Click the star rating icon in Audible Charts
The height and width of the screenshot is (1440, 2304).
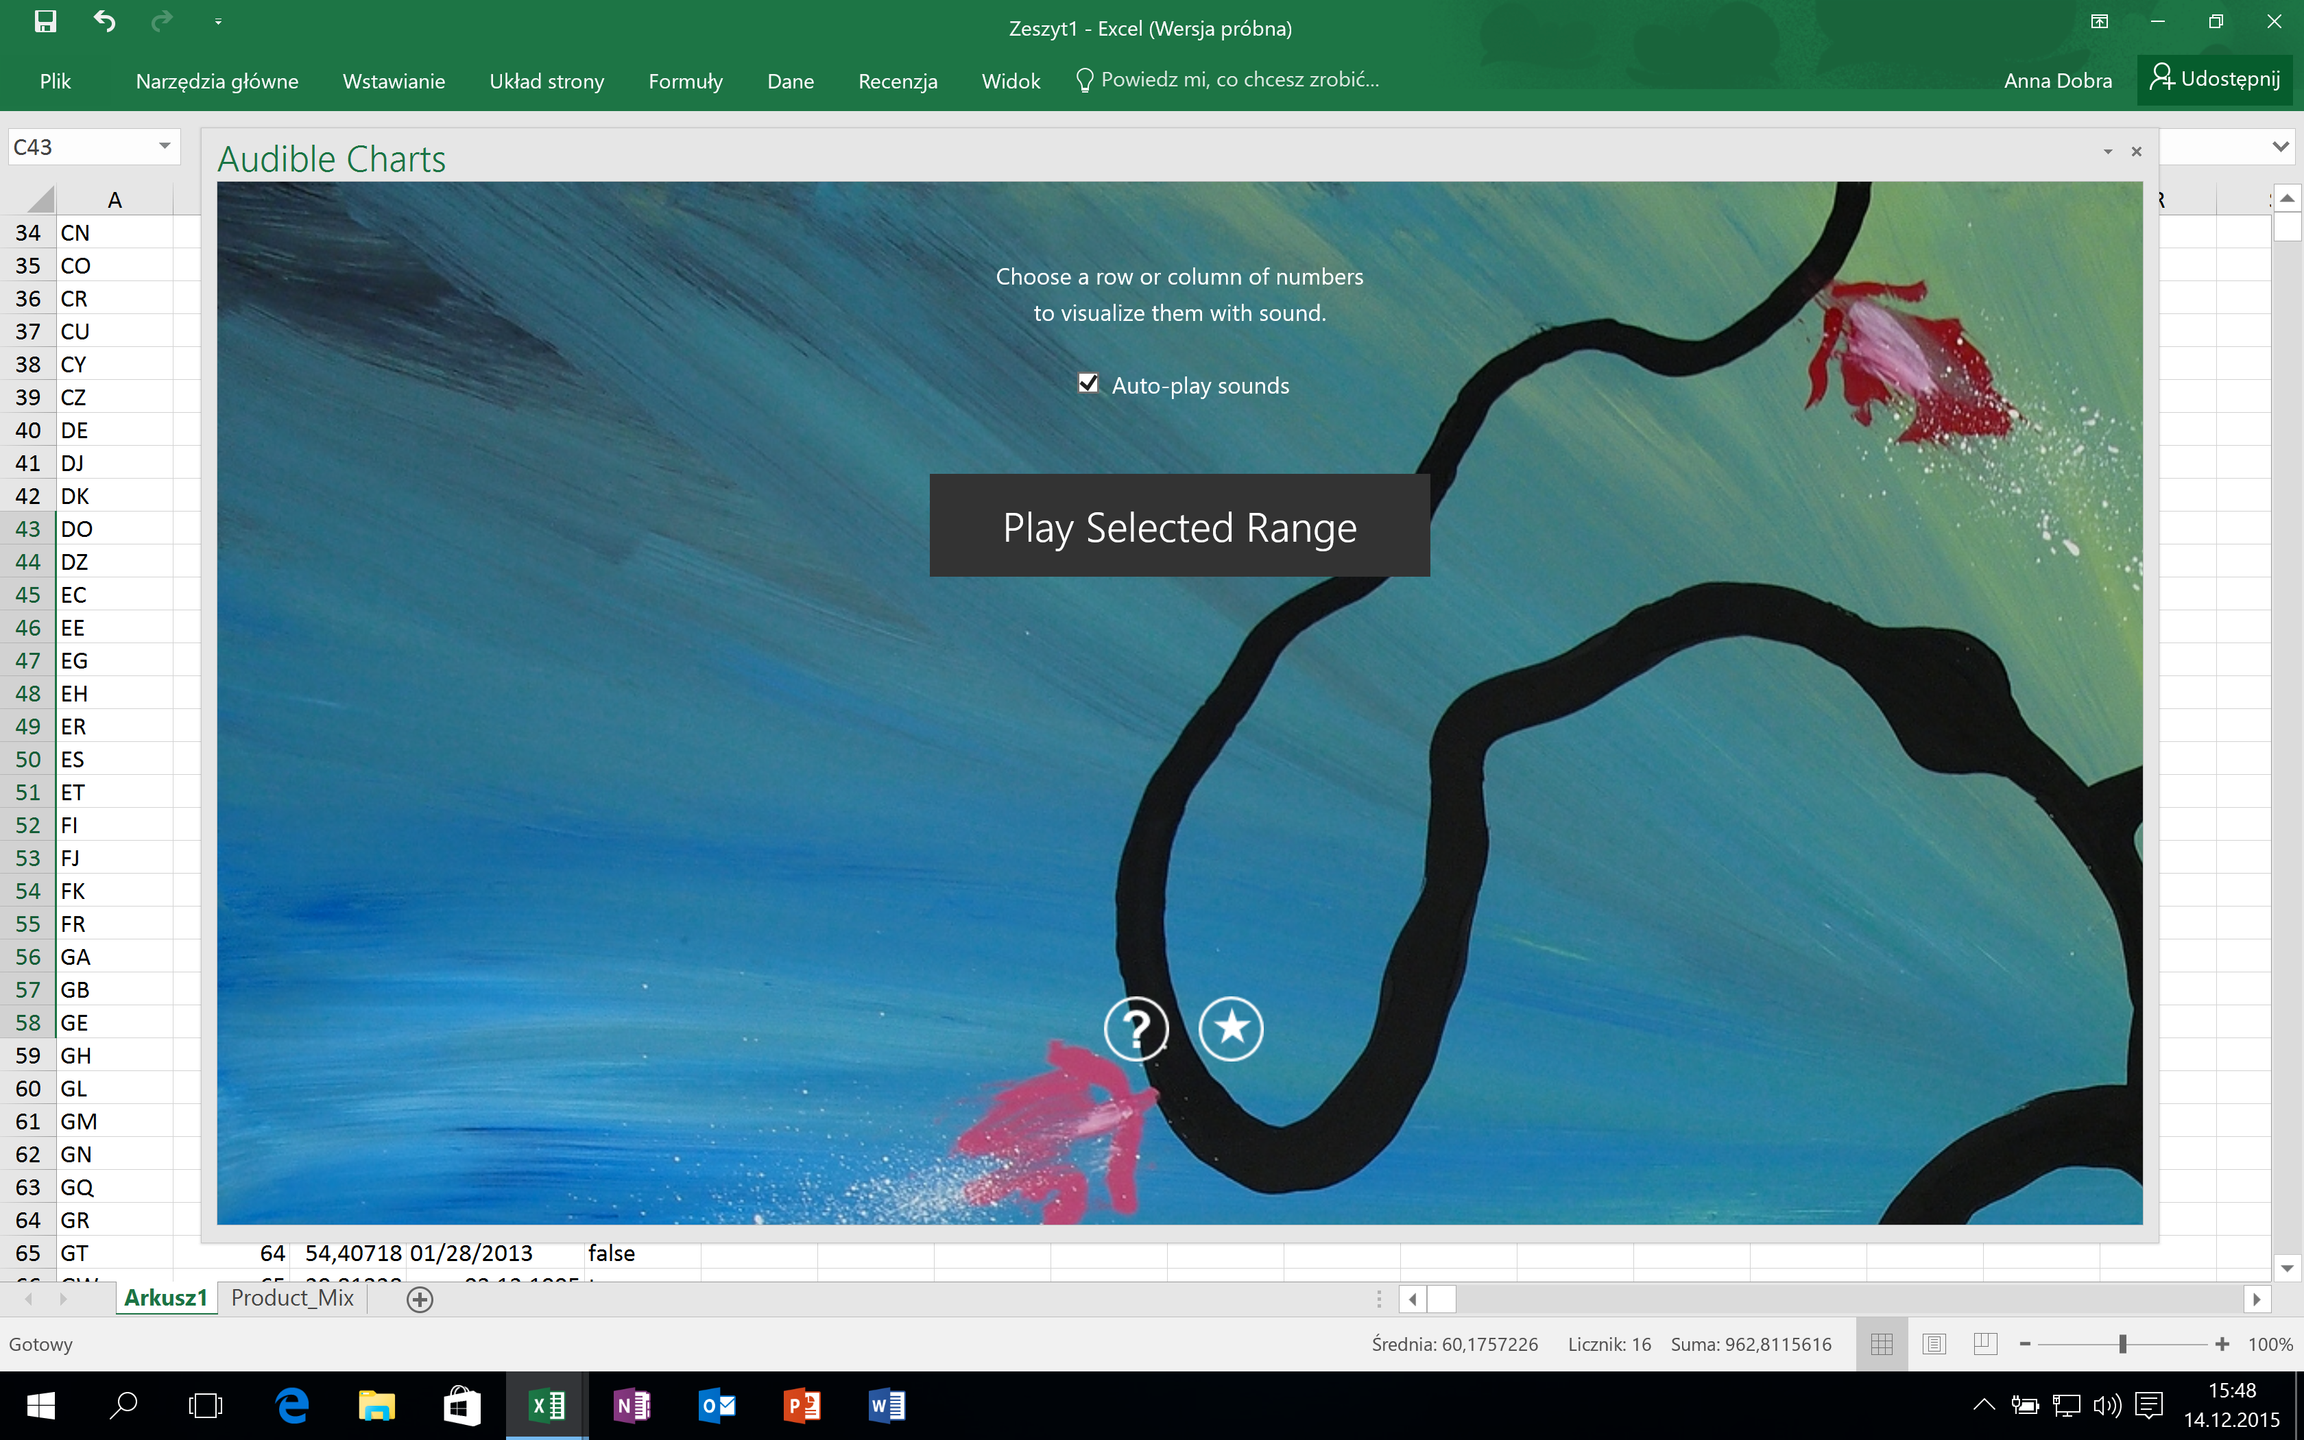click(1231, 1028)
